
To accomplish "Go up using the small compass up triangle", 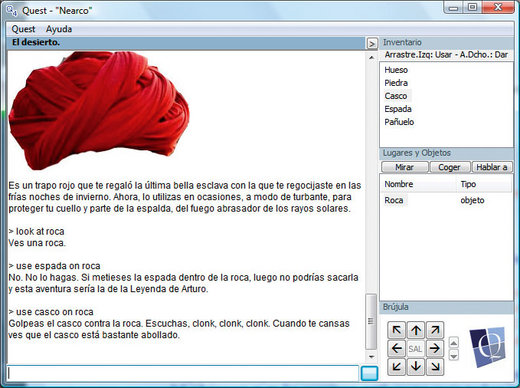I will (454, 343).
